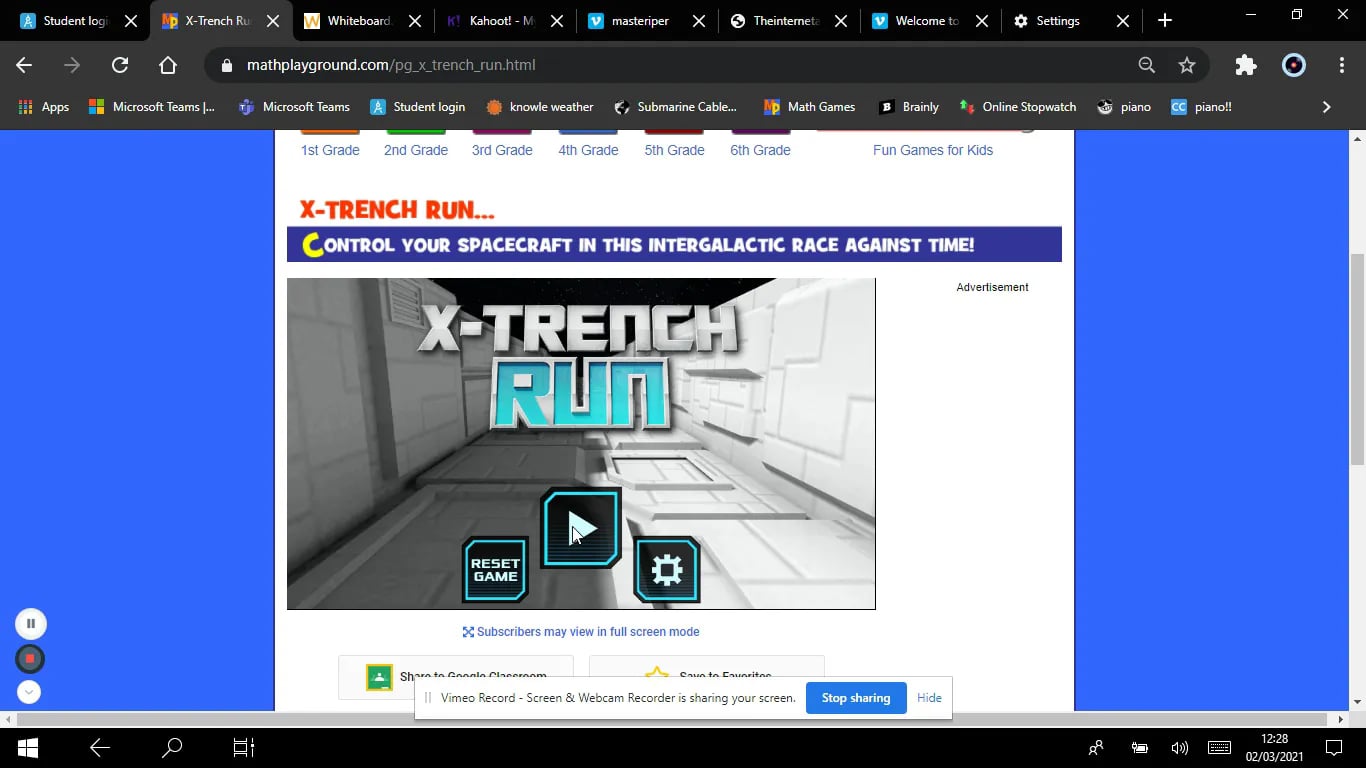
Task: Open the Brainly bookmark
Action: pos(909,107)
